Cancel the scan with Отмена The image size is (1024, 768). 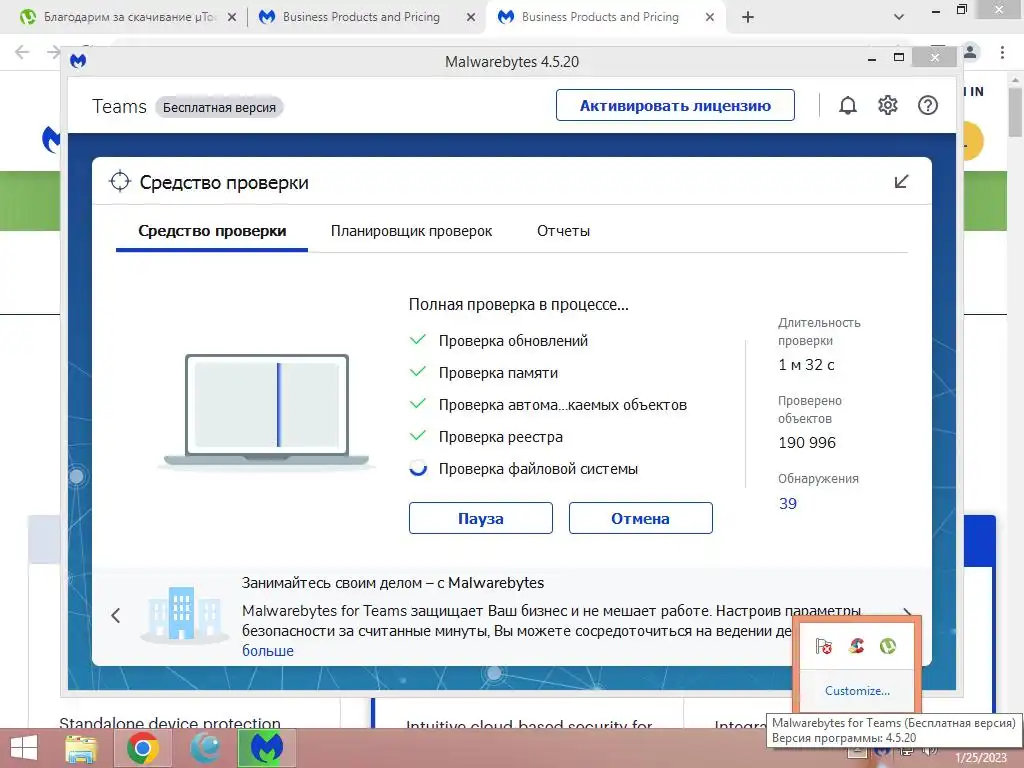(x=641, y=519)
